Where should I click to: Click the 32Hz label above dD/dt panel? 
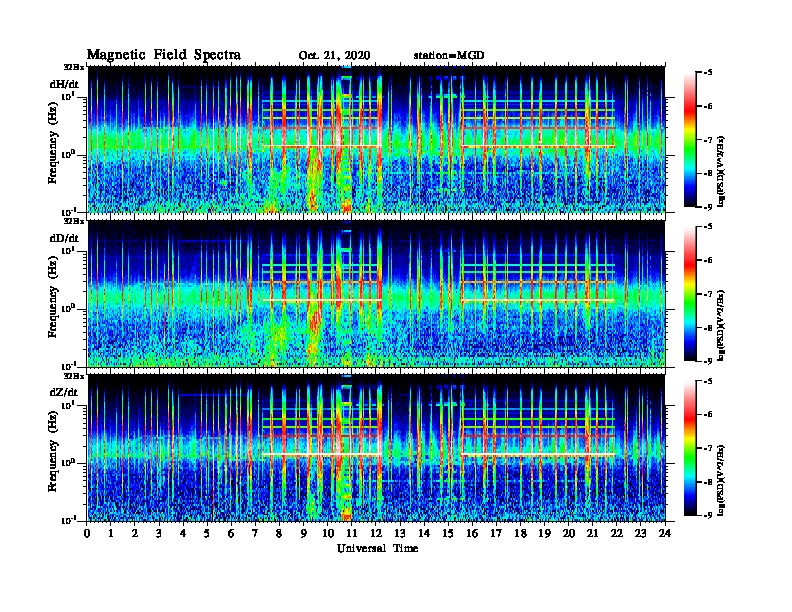(x=73, y=221)
